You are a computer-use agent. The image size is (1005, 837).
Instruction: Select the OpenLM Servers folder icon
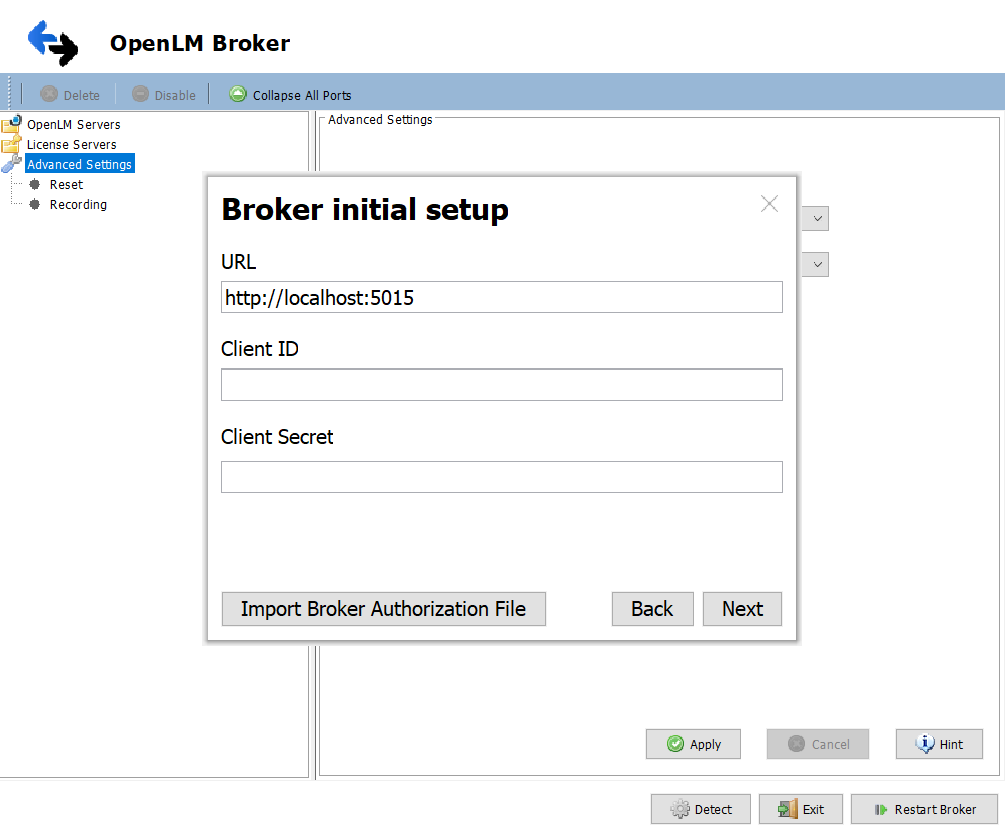pos(11,125)
